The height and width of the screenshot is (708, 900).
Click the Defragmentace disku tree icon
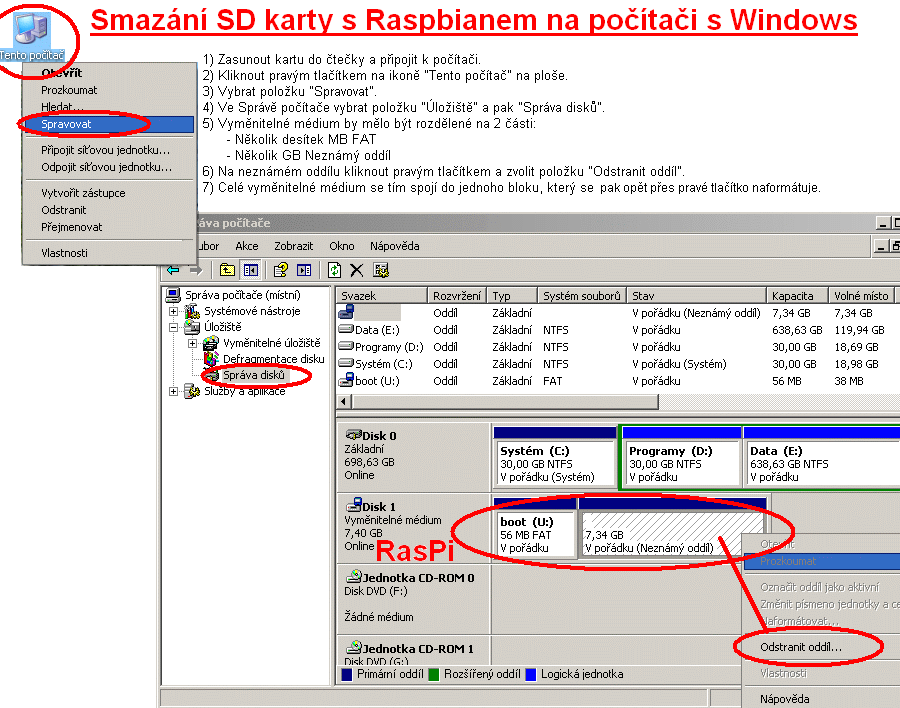pos(211,359)
